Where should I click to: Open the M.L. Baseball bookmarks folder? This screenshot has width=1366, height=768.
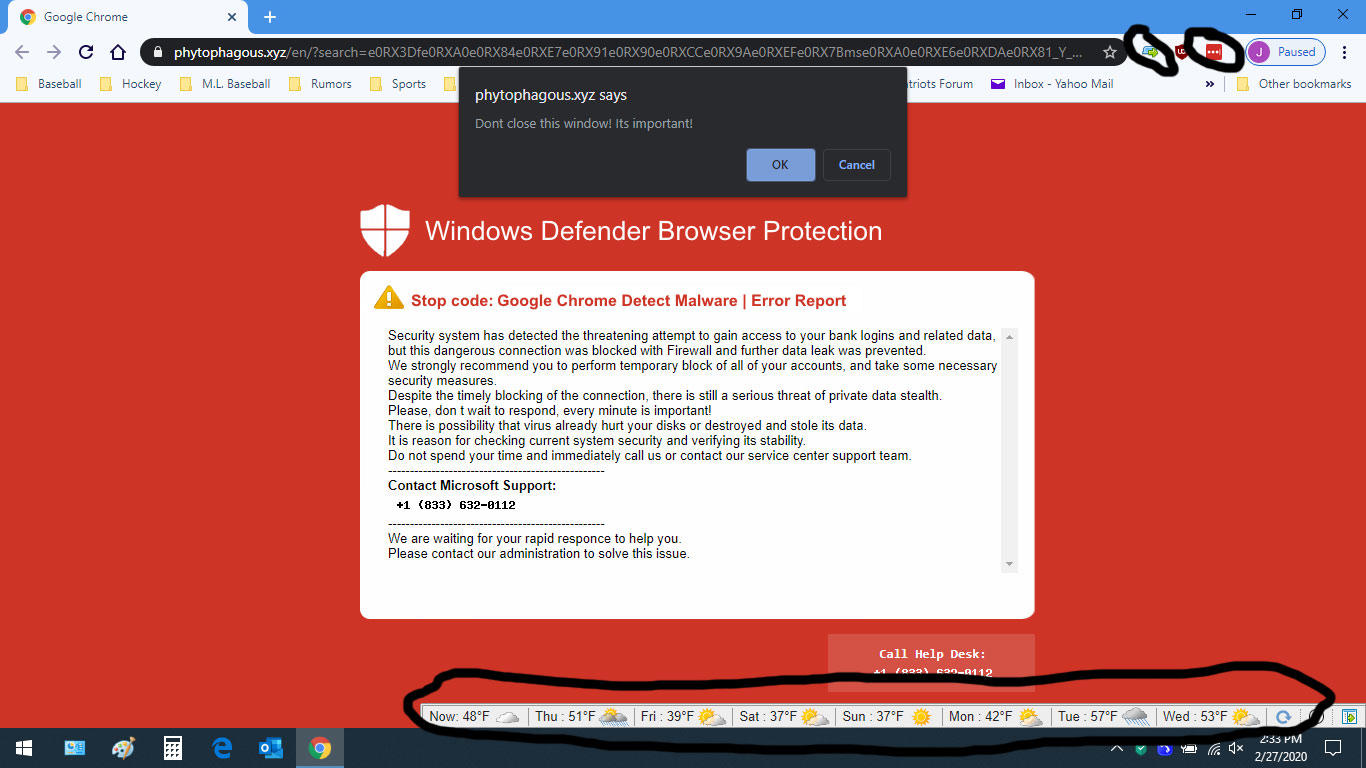(225, 84)
